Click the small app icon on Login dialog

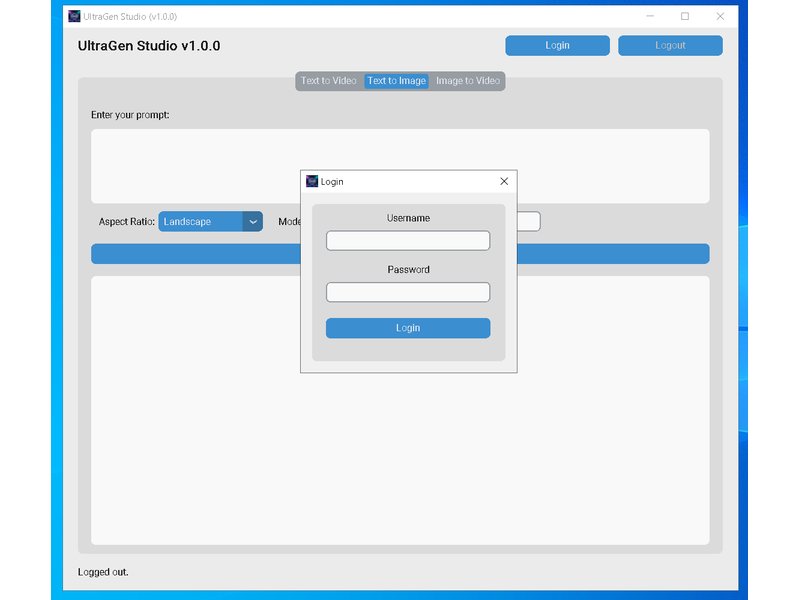[313, 181]
